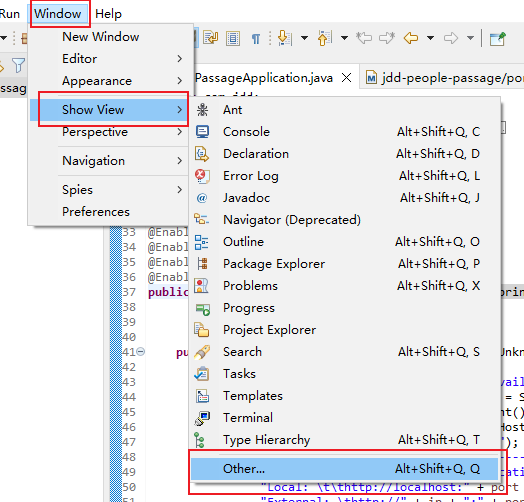The width and height of the screenshot is (524, 502).
Task: Close the PassageApplication.java editor tab
Action: pyautogui.click(x=347, y=78)
